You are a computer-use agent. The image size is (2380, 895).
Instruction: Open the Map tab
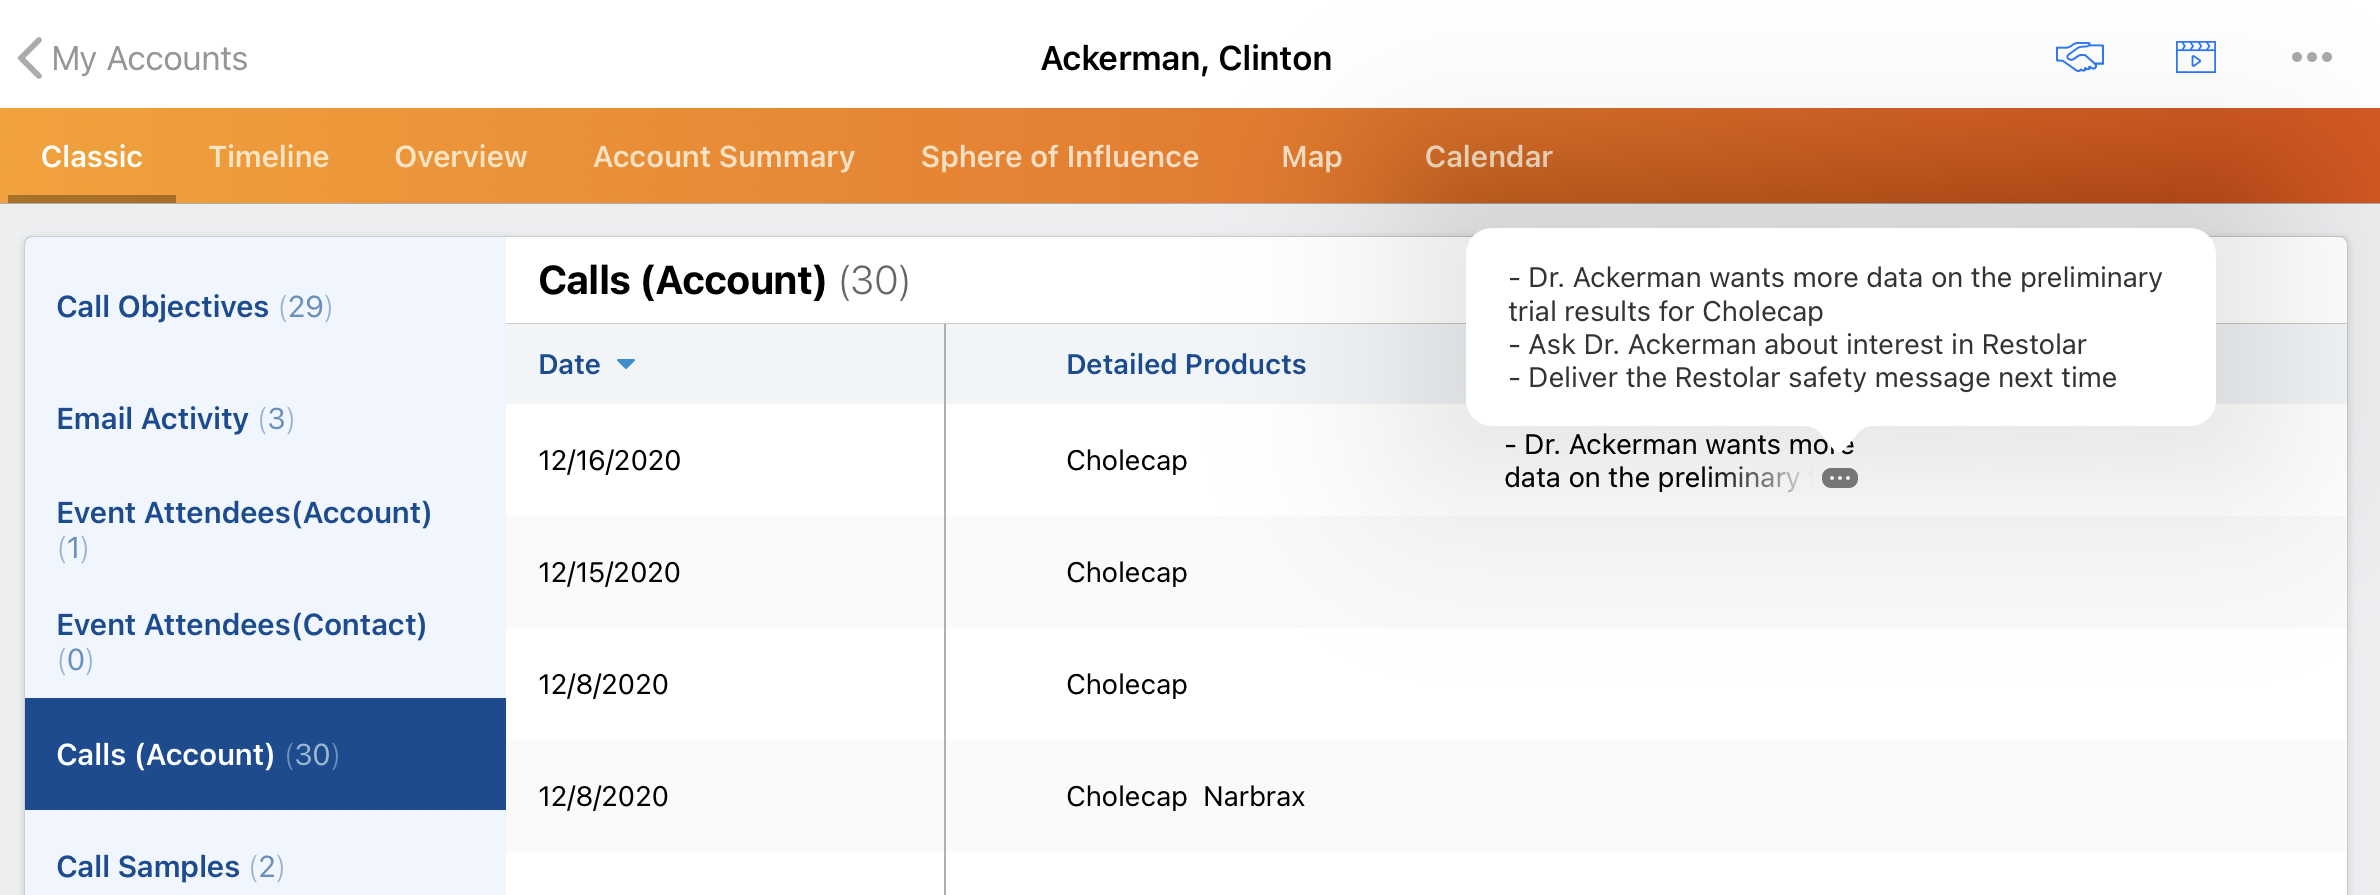1311,157
